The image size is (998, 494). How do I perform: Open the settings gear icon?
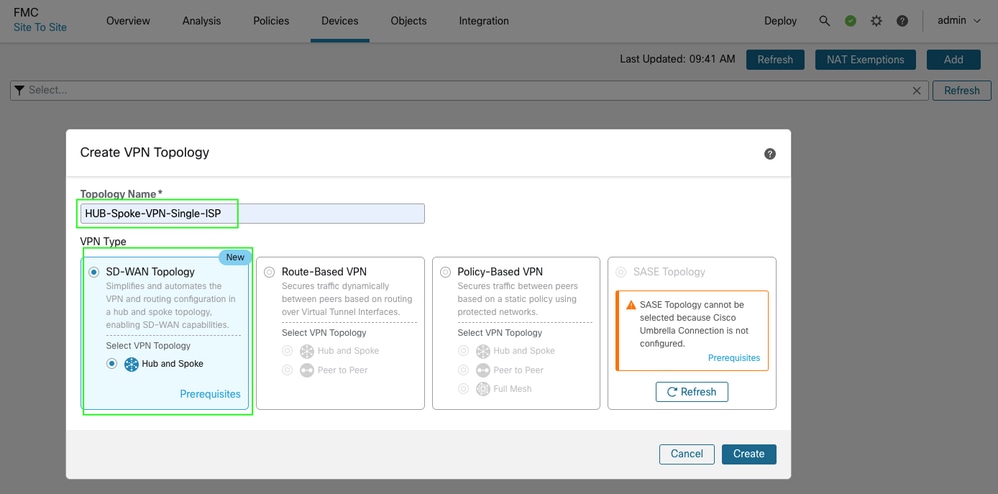point(876,21)
